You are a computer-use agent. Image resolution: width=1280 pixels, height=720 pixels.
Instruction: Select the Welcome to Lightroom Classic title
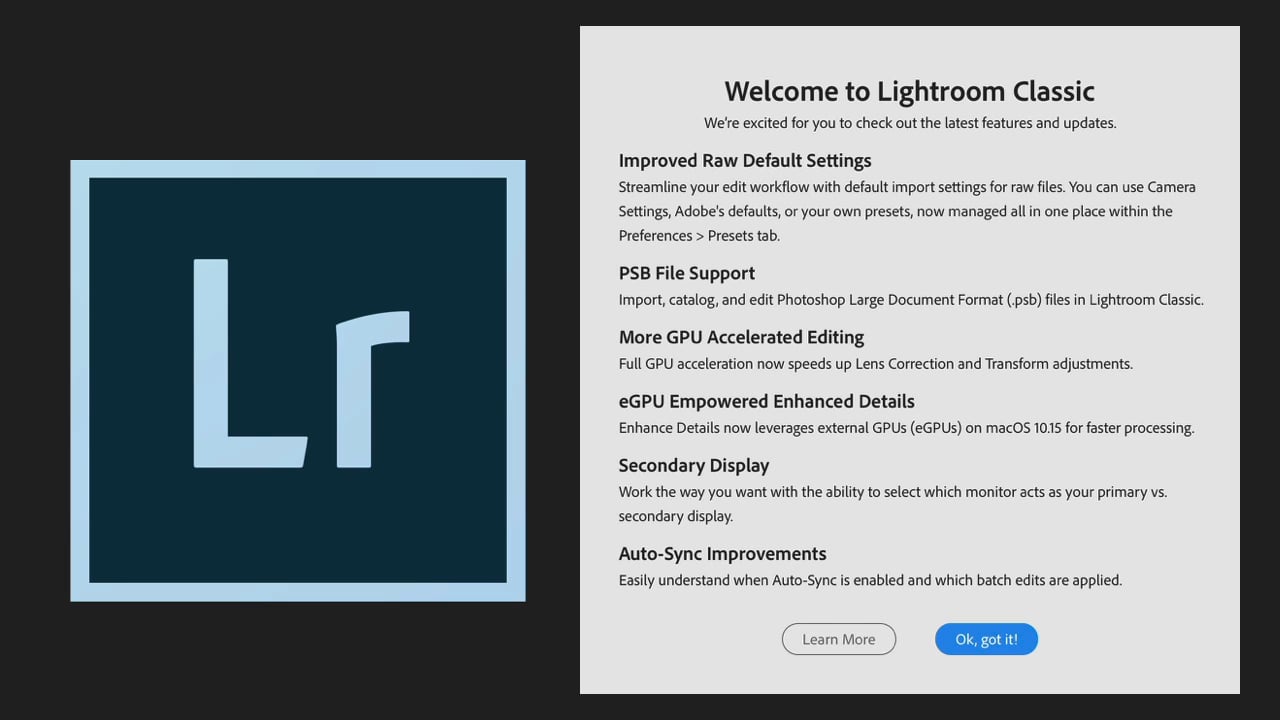(909, 91)
